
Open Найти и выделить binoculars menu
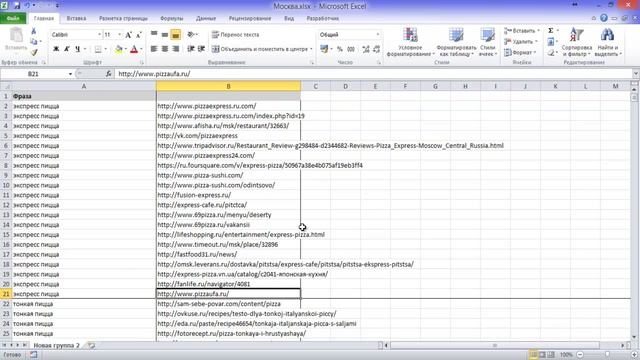click(x=607, y=42)
